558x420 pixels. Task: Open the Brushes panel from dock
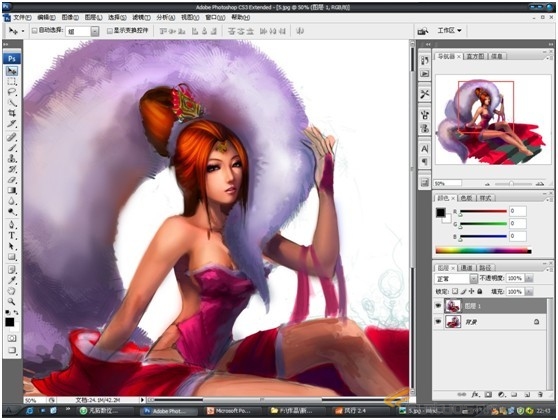[425, 115]
